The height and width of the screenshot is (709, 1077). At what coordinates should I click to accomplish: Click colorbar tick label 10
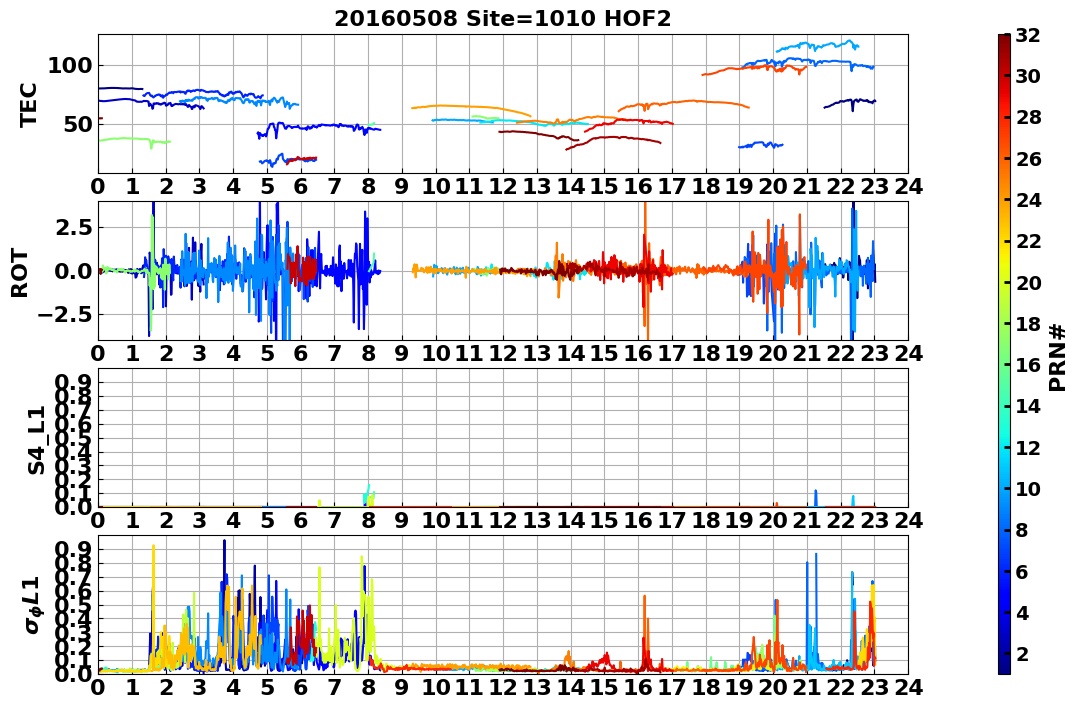click(x=1028, y=488)
